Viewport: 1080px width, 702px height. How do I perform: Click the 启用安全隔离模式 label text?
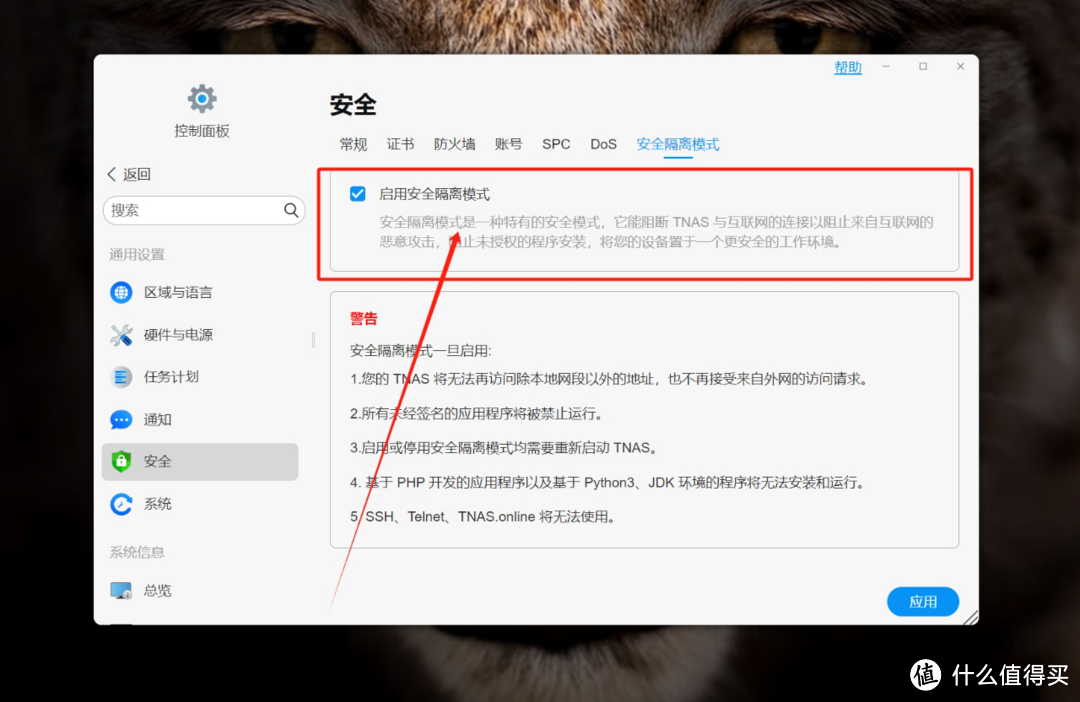(x=434, y=194)
